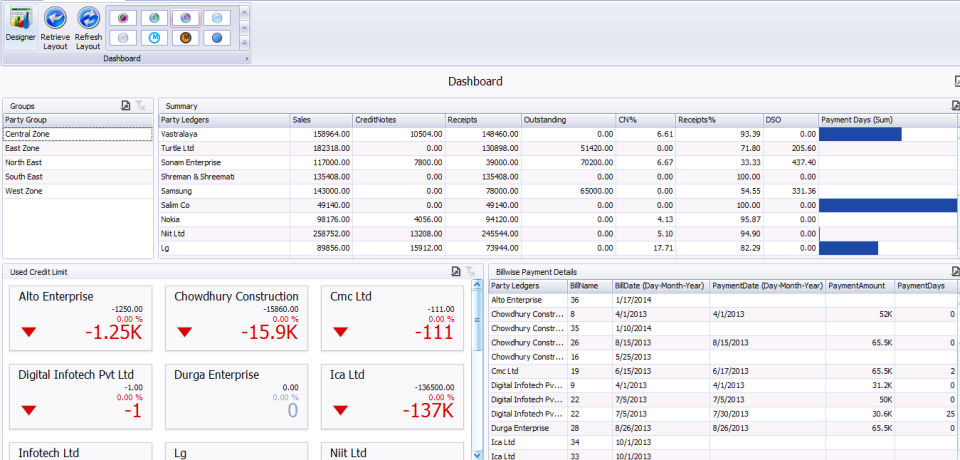
Task: Open the Dashboard group dialog launcher
Action: pos(246,59)
